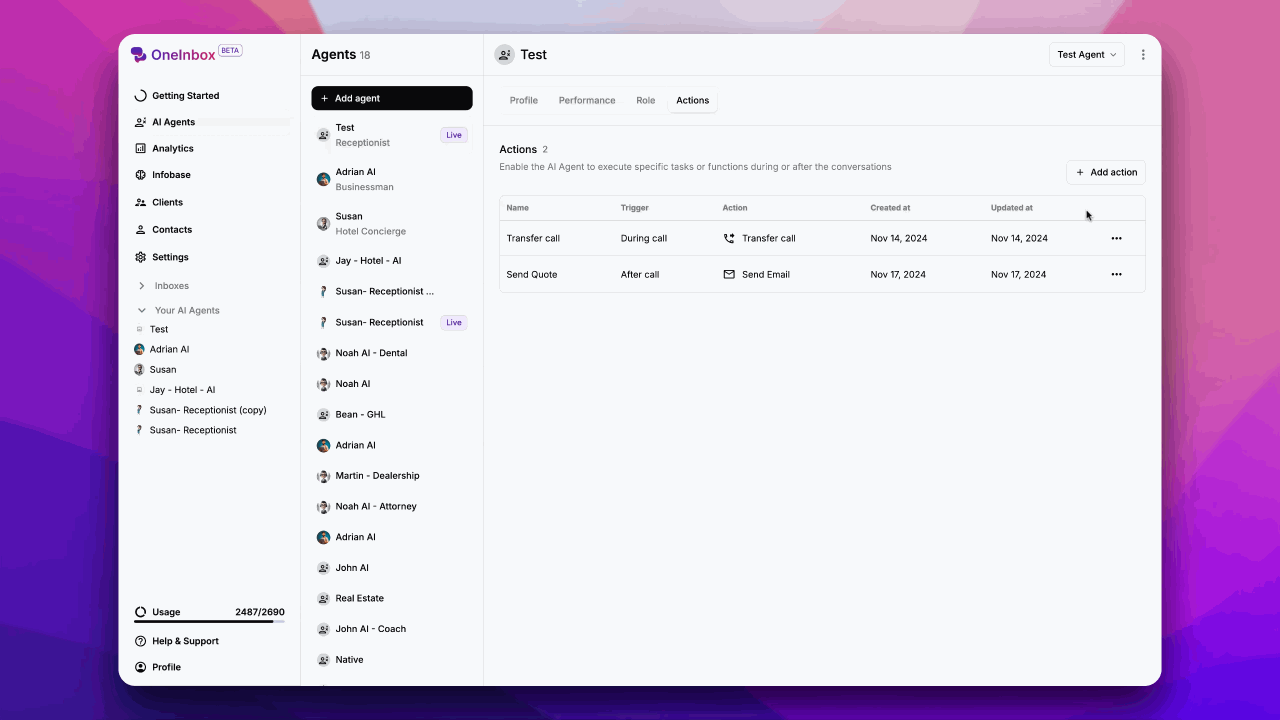Select Susan under Your AI Agents
Screen dimensions: 1280x720
[x=163, y=370]
